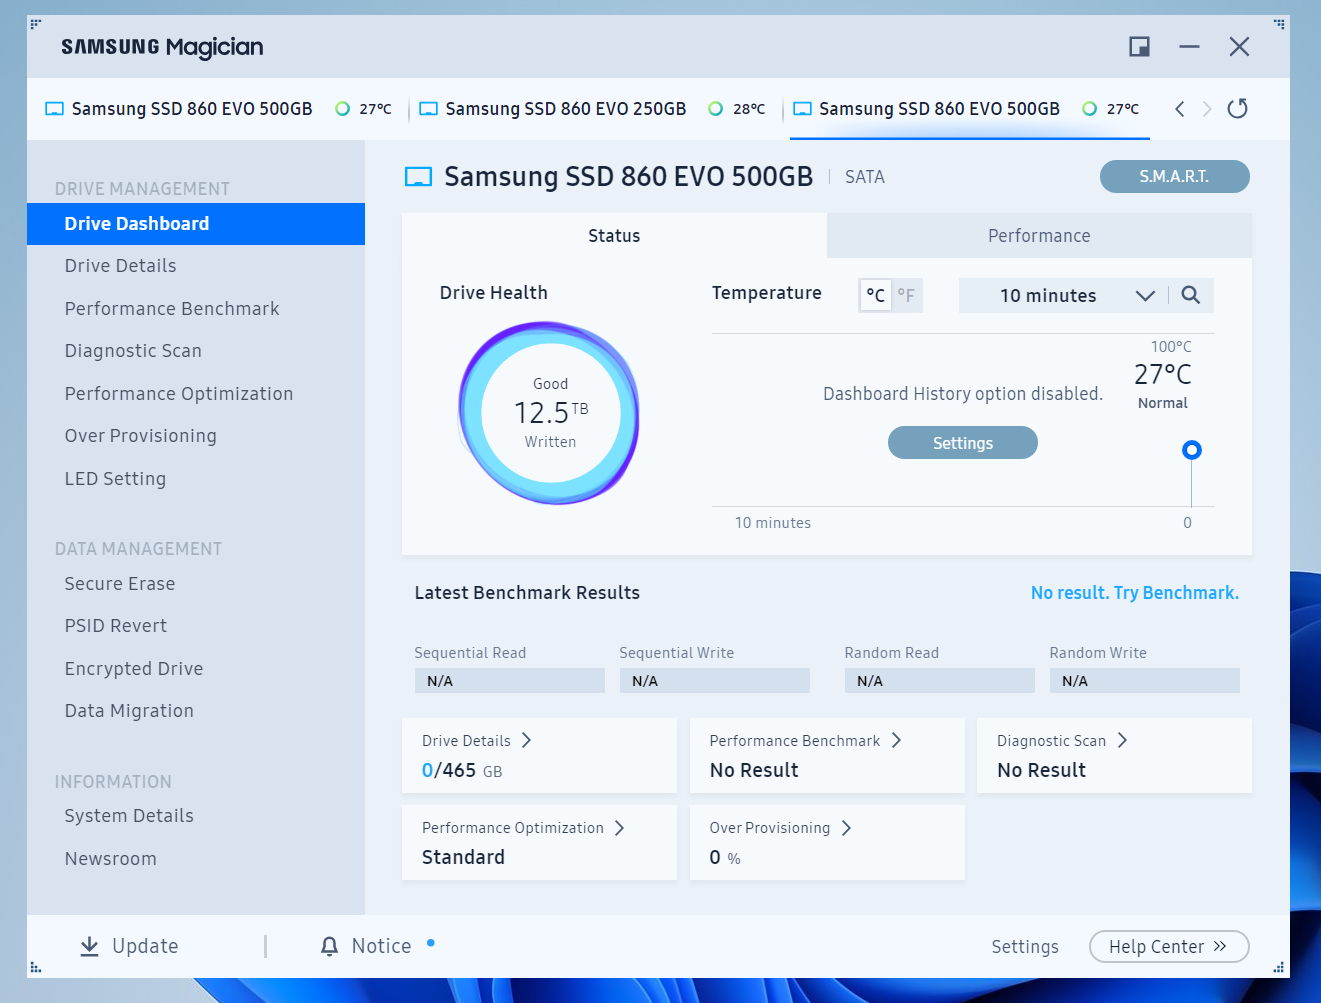Click first 860 EVO 500GB tab drive icon
Image resolution: width=1321 pixels, height=1003 pixels.
(x=55, y=109)
